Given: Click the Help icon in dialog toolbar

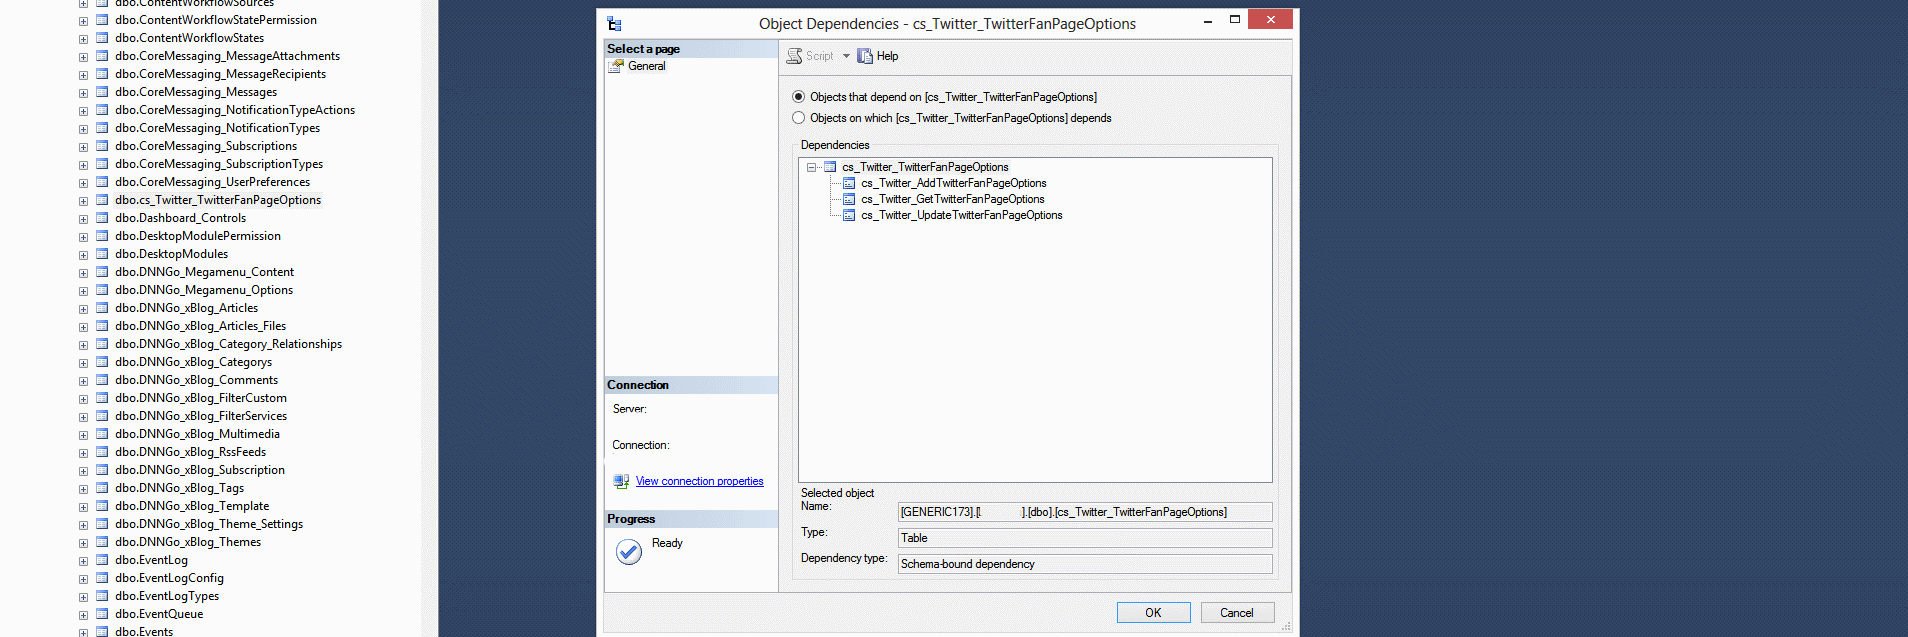Looking at the screenshot, I should point(865,56).
